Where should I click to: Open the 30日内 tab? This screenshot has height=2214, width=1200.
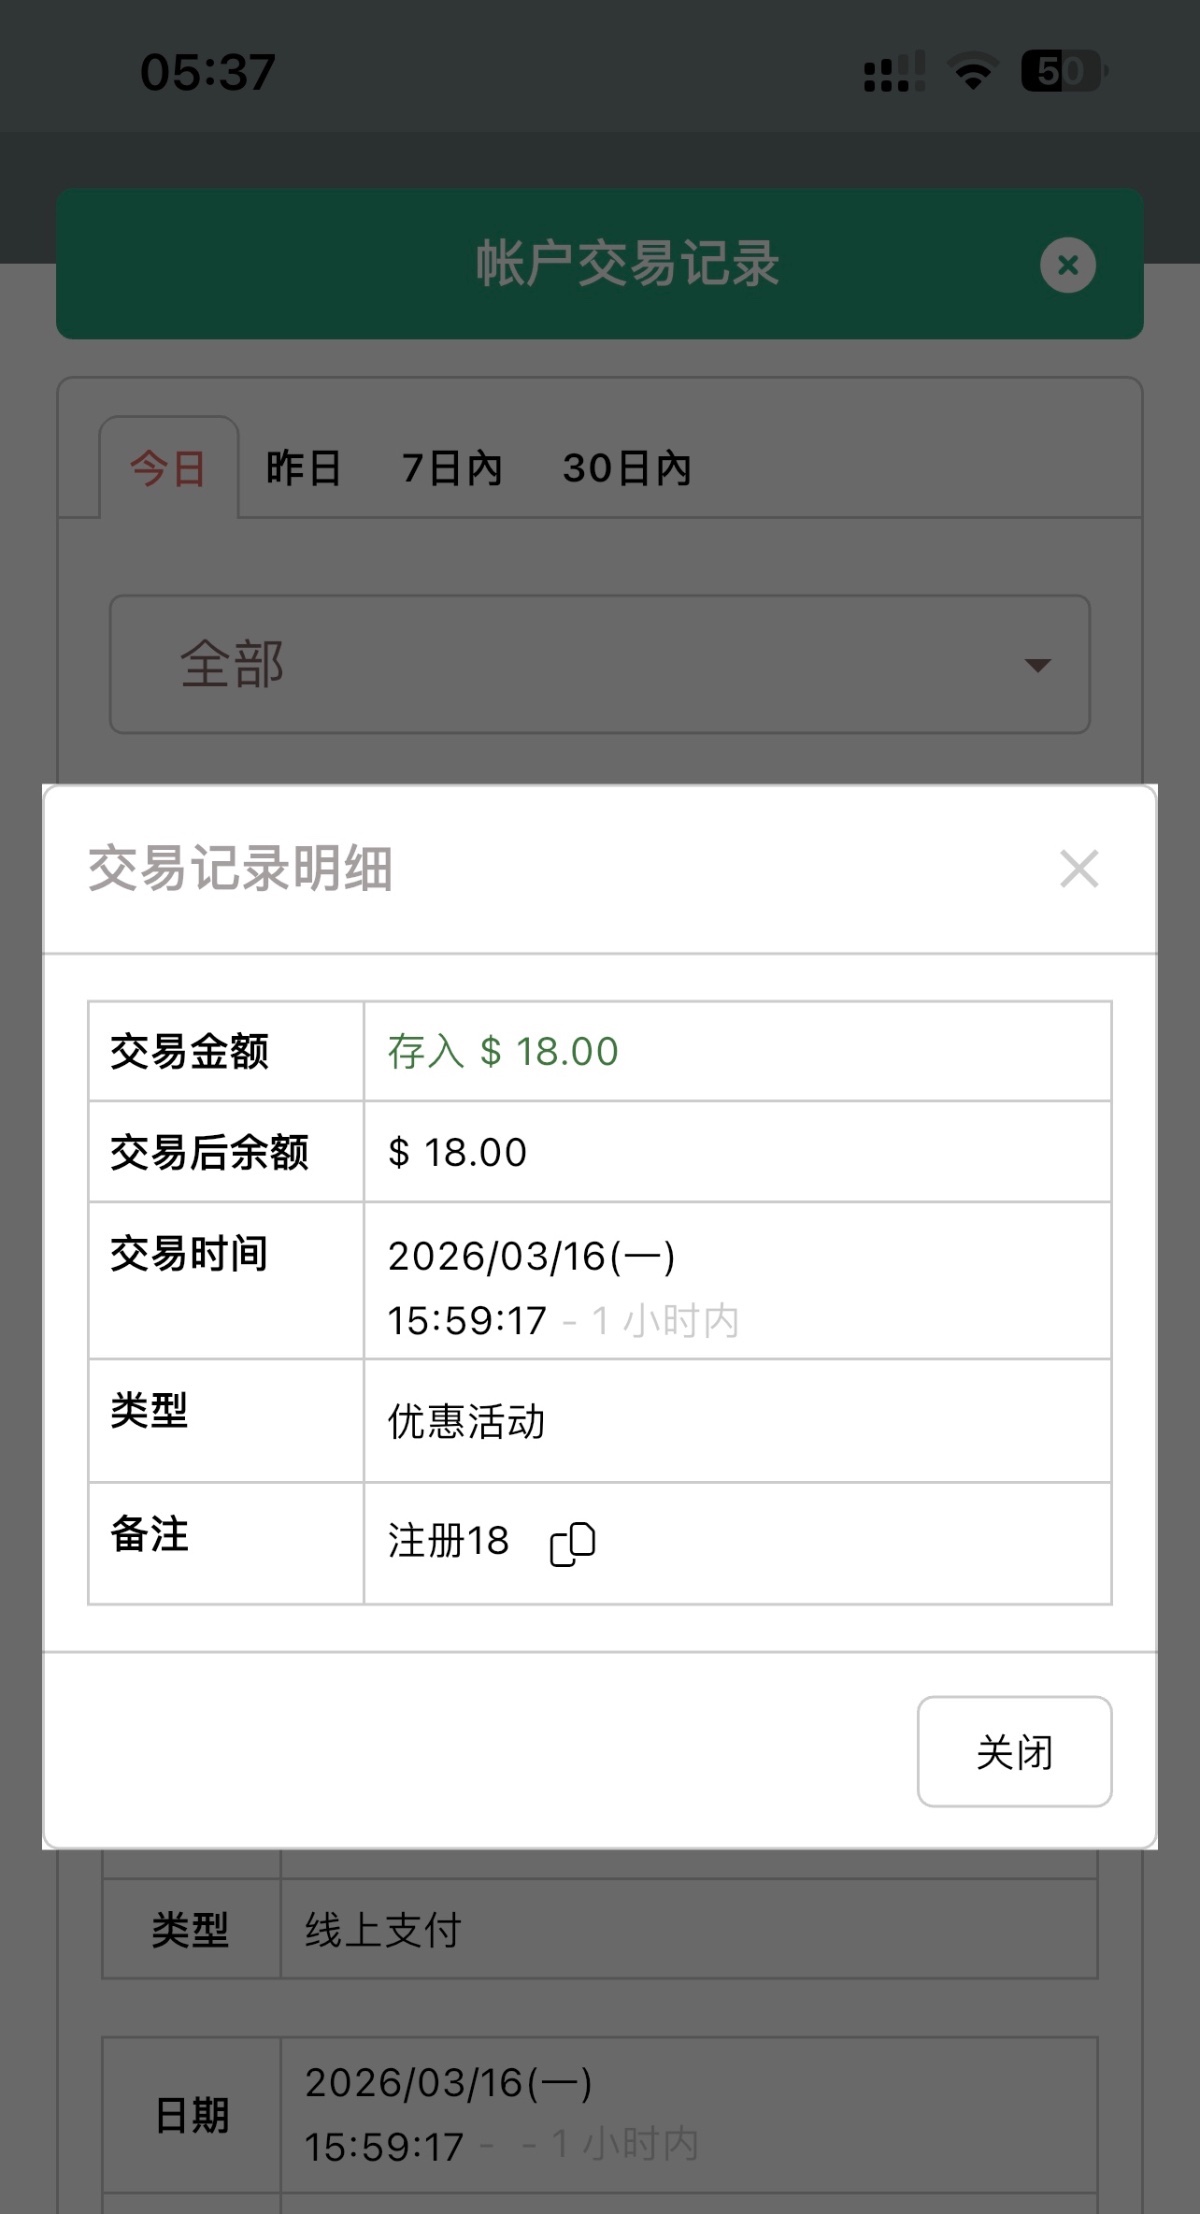(x=627, y=468)
